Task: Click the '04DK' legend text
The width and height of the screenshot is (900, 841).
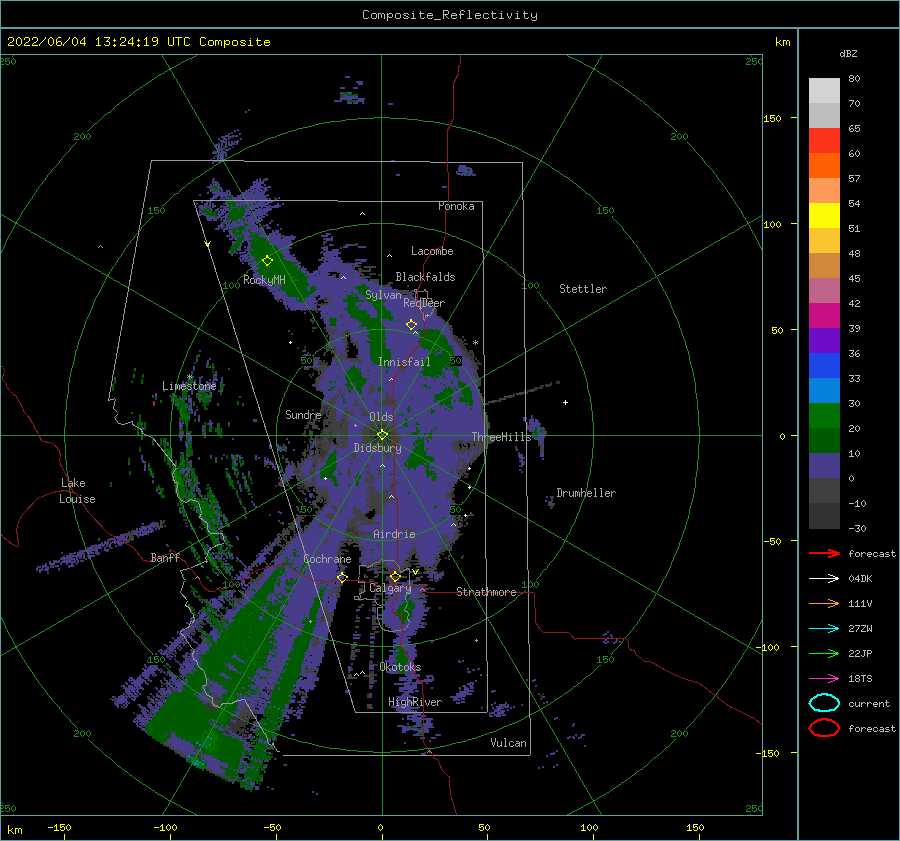Action: point(860,579)
